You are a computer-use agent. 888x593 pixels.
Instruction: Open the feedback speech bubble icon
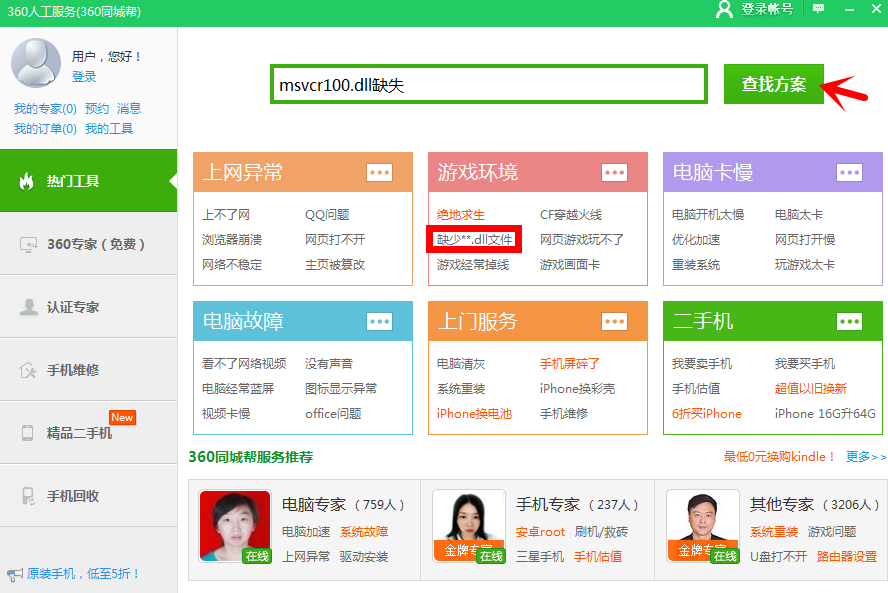[818, 8]
